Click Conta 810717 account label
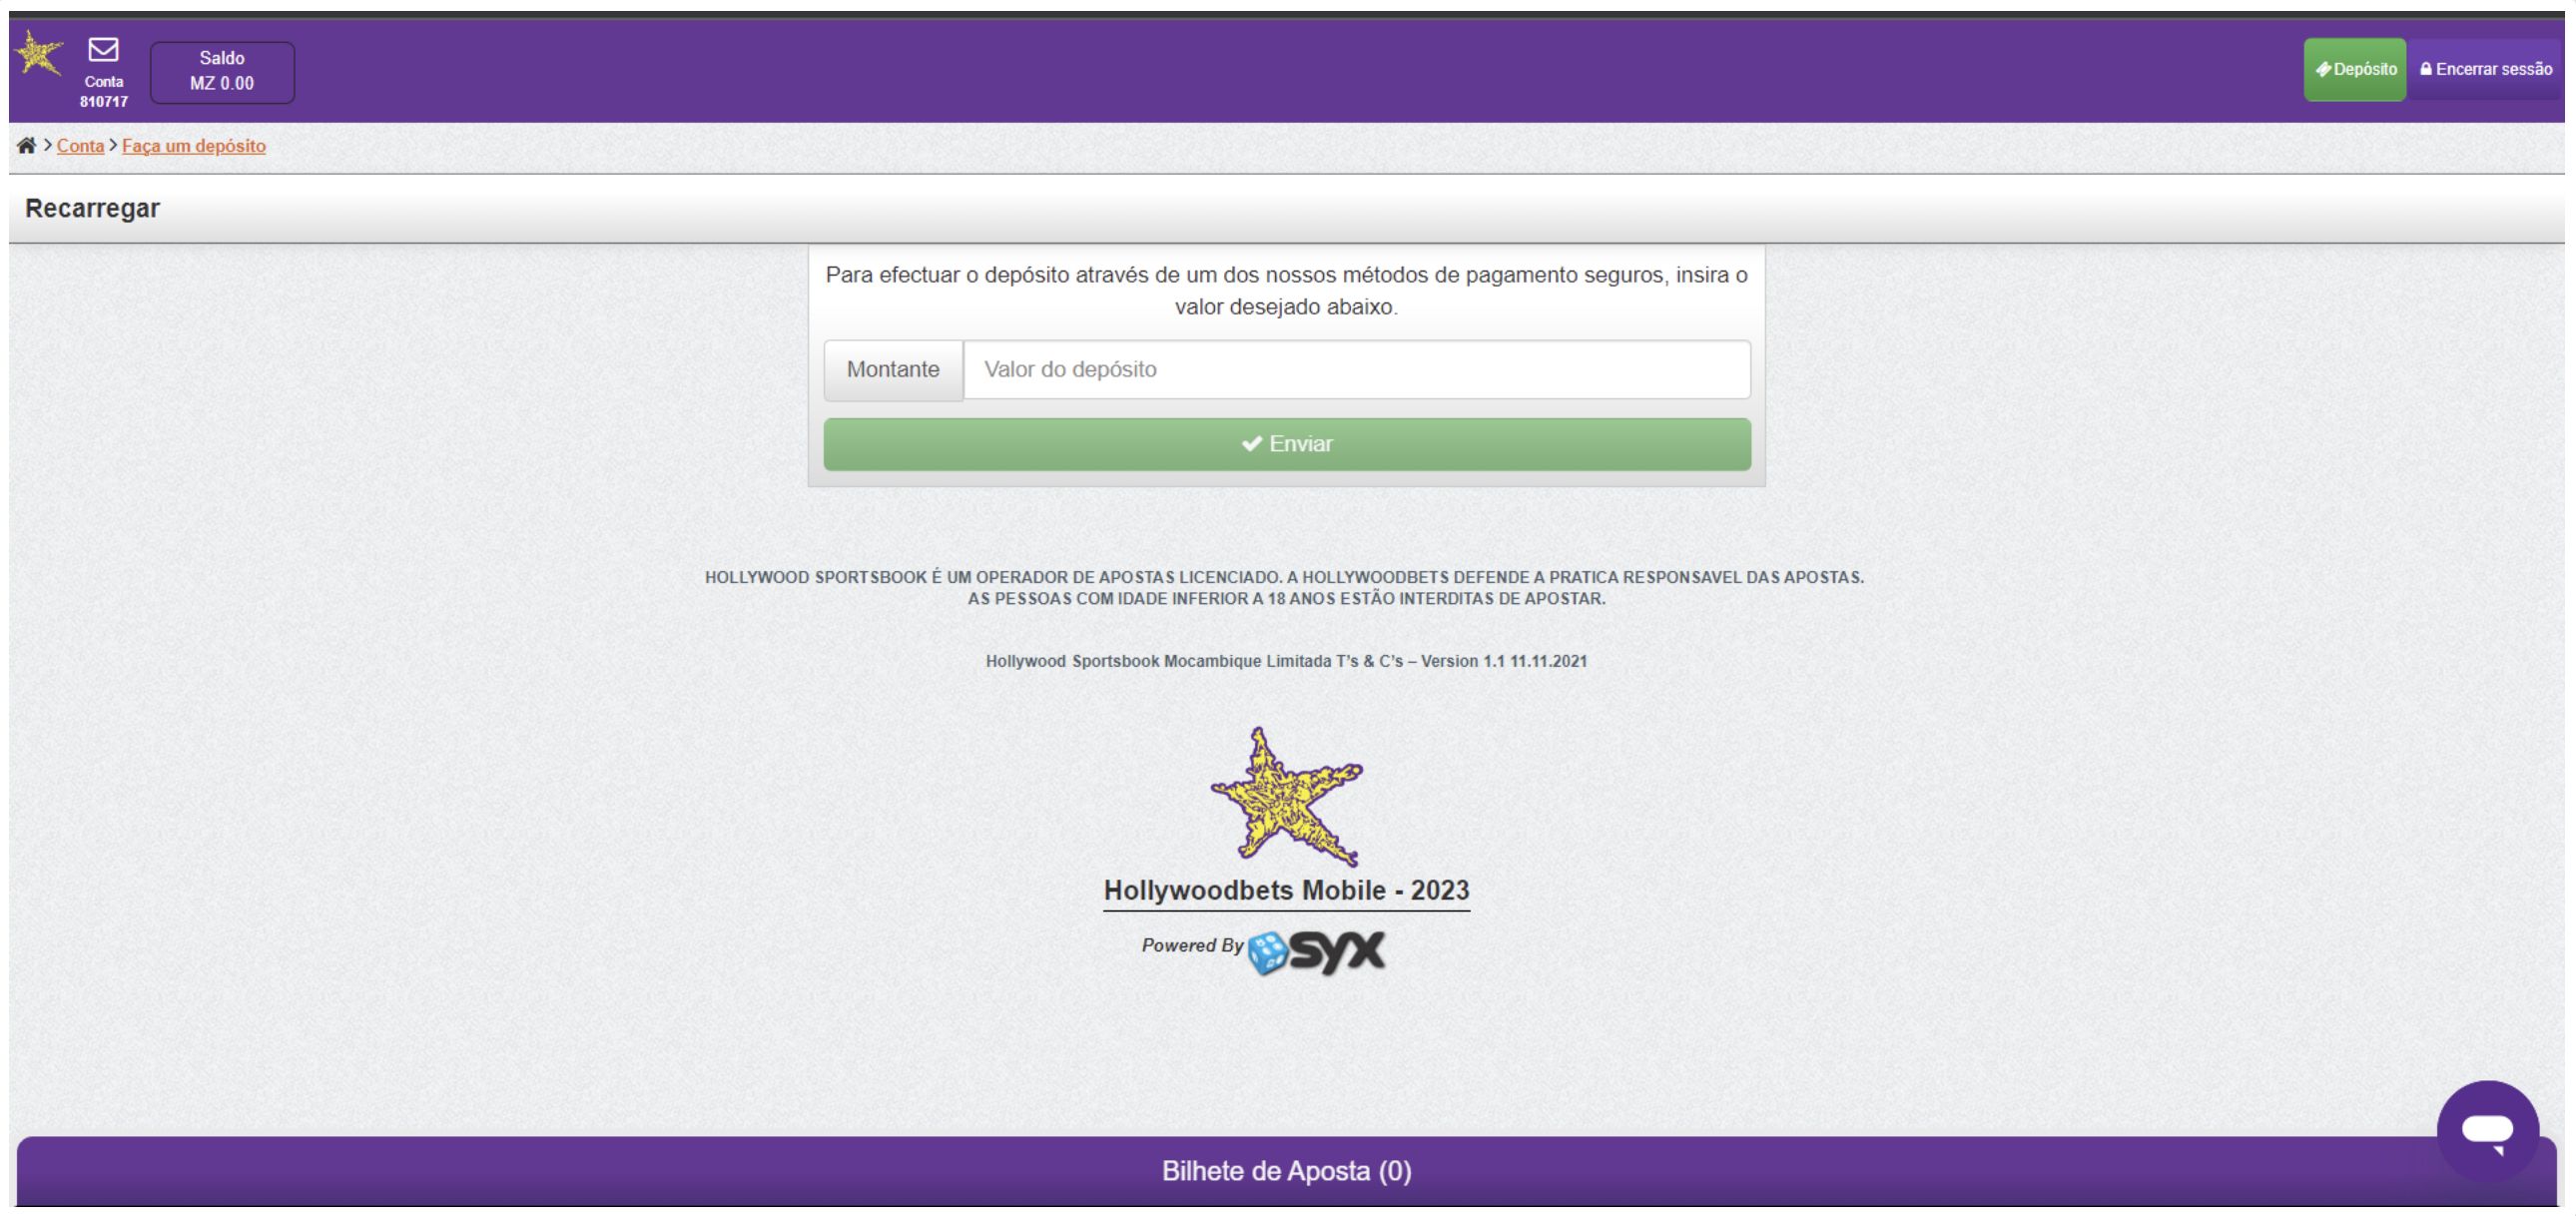2576x1216 pixels. pos(104,91)
